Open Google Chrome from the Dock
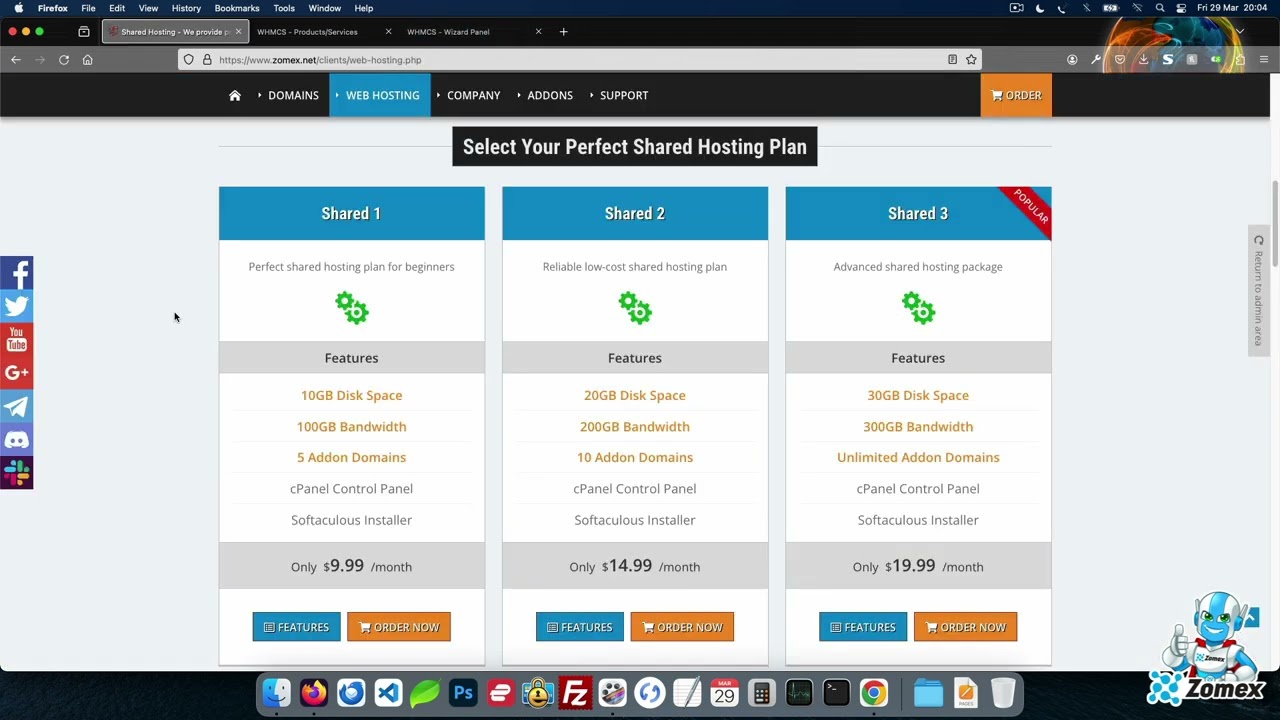The height and width of the screenshot is (720, 1280). 874,693
